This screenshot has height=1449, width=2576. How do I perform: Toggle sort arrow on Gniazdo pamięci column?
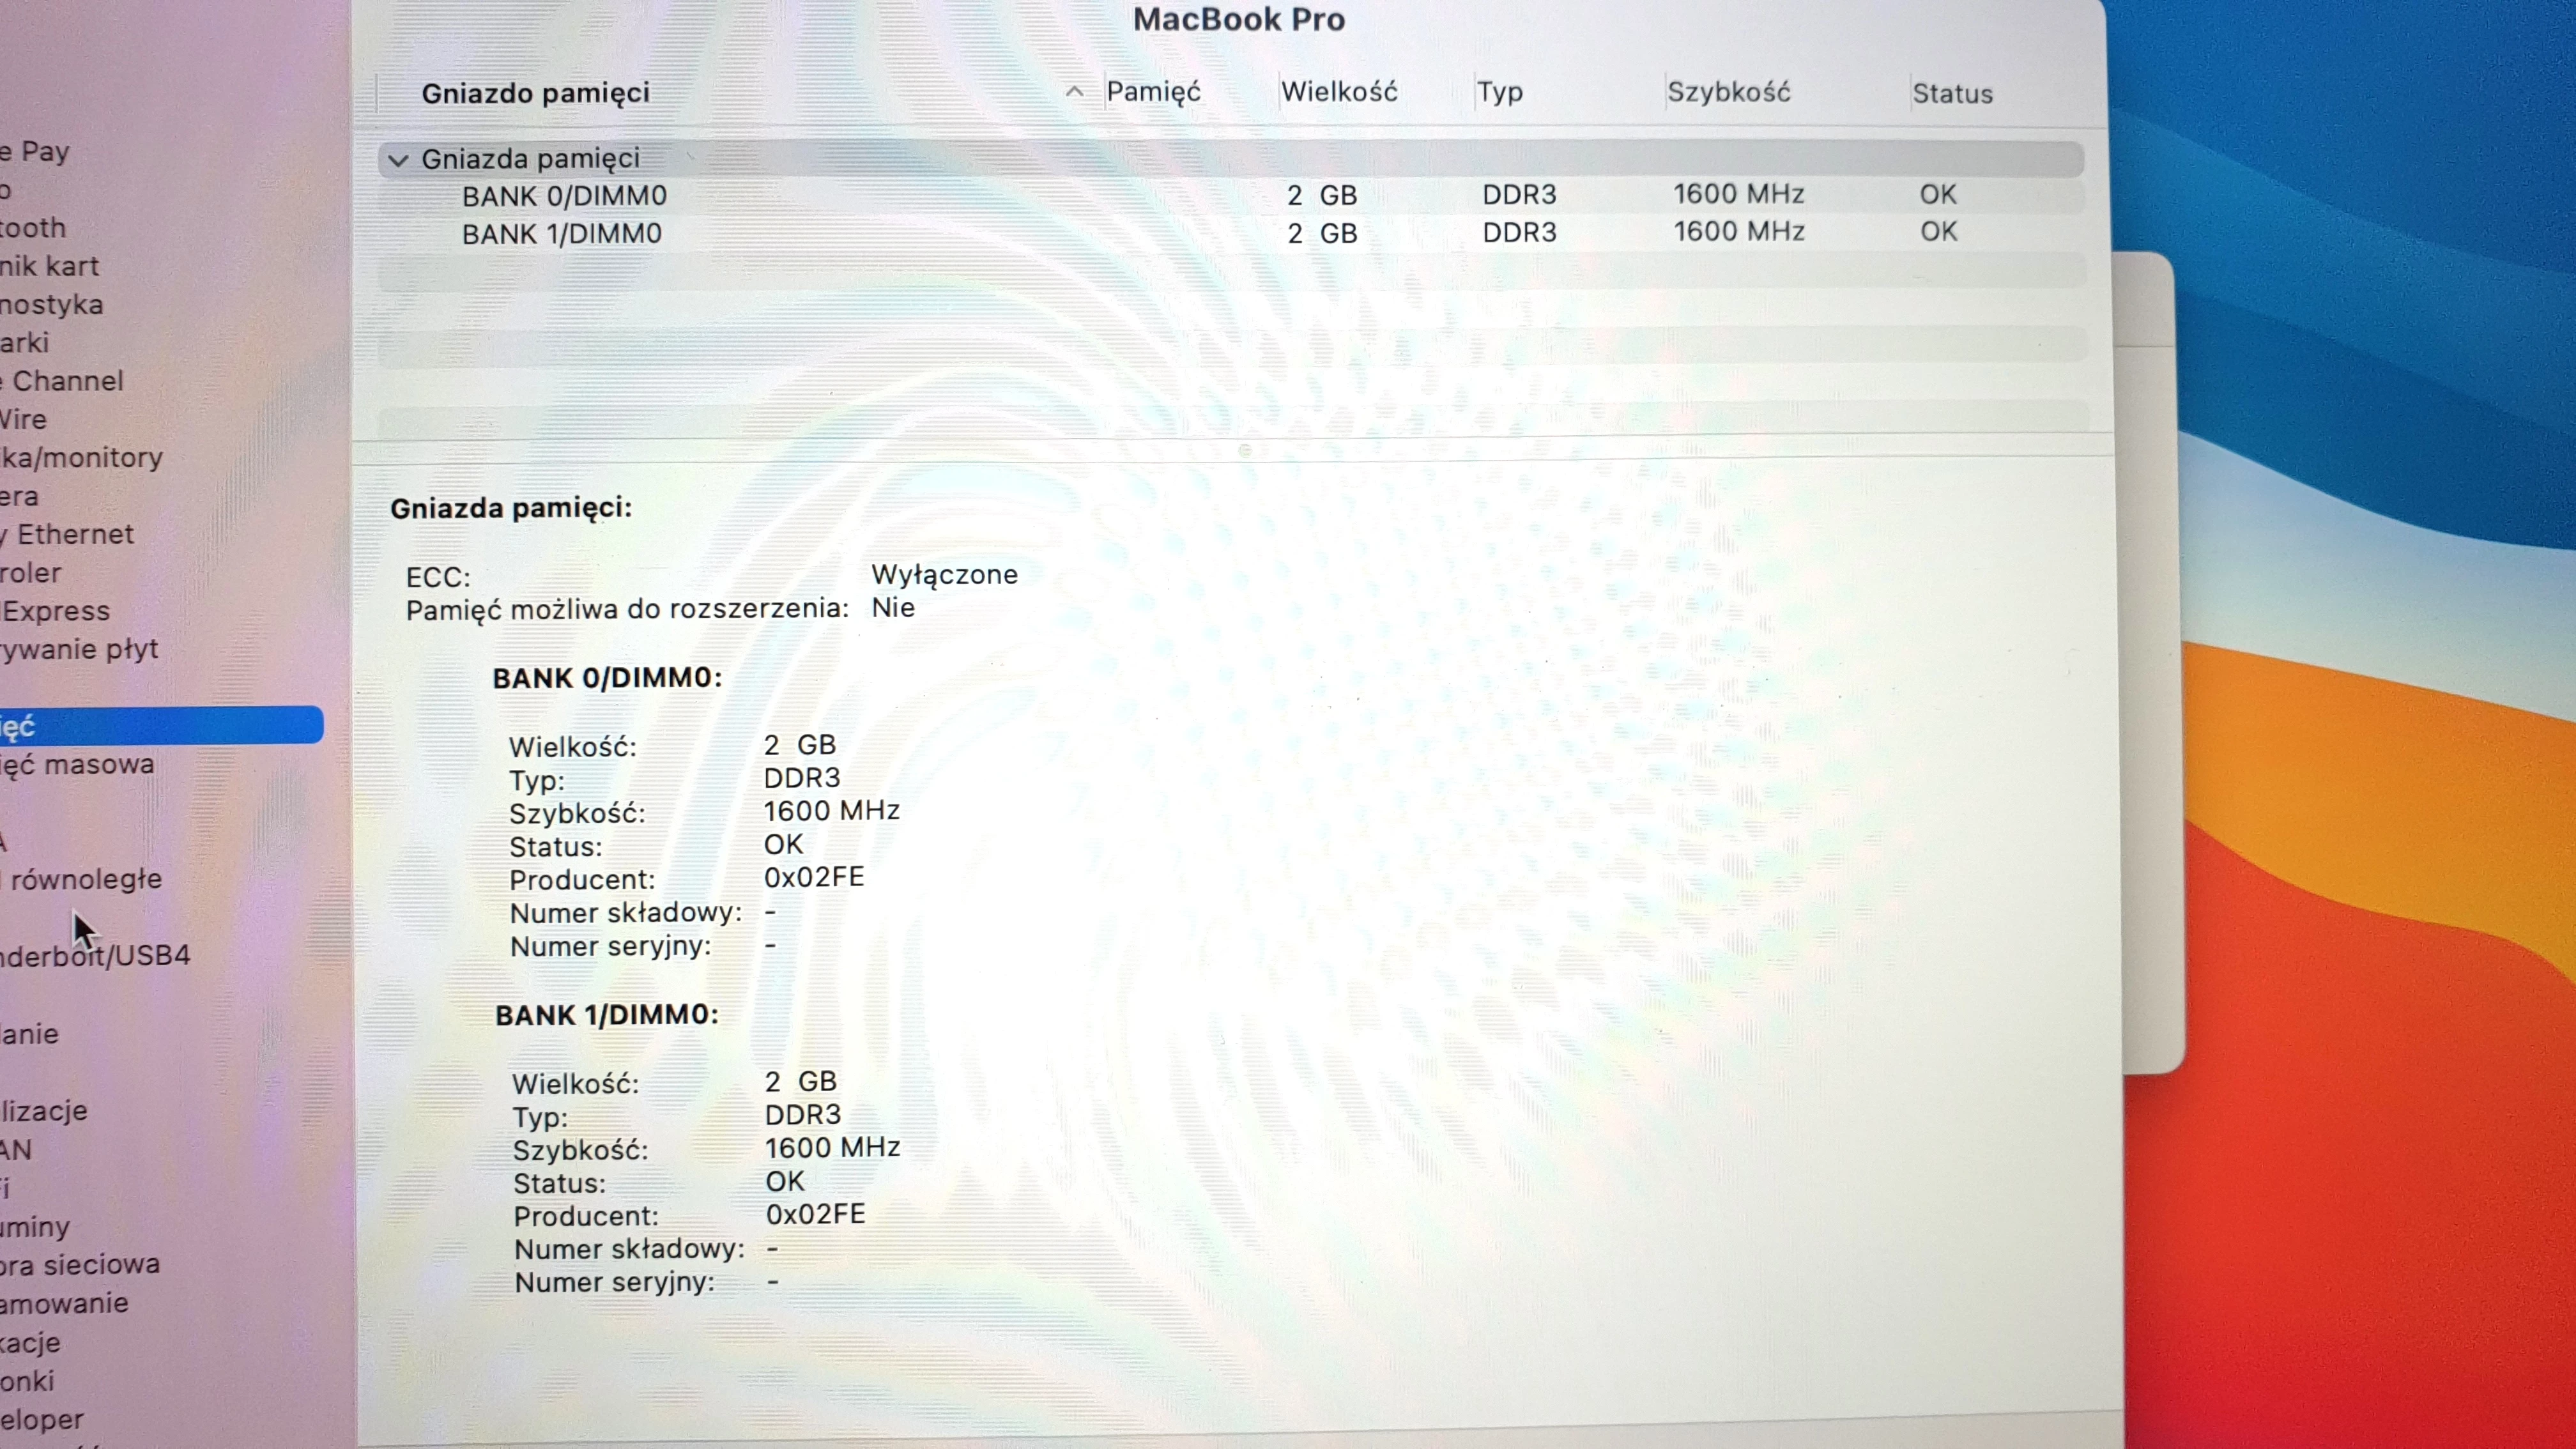[1074, 92]
